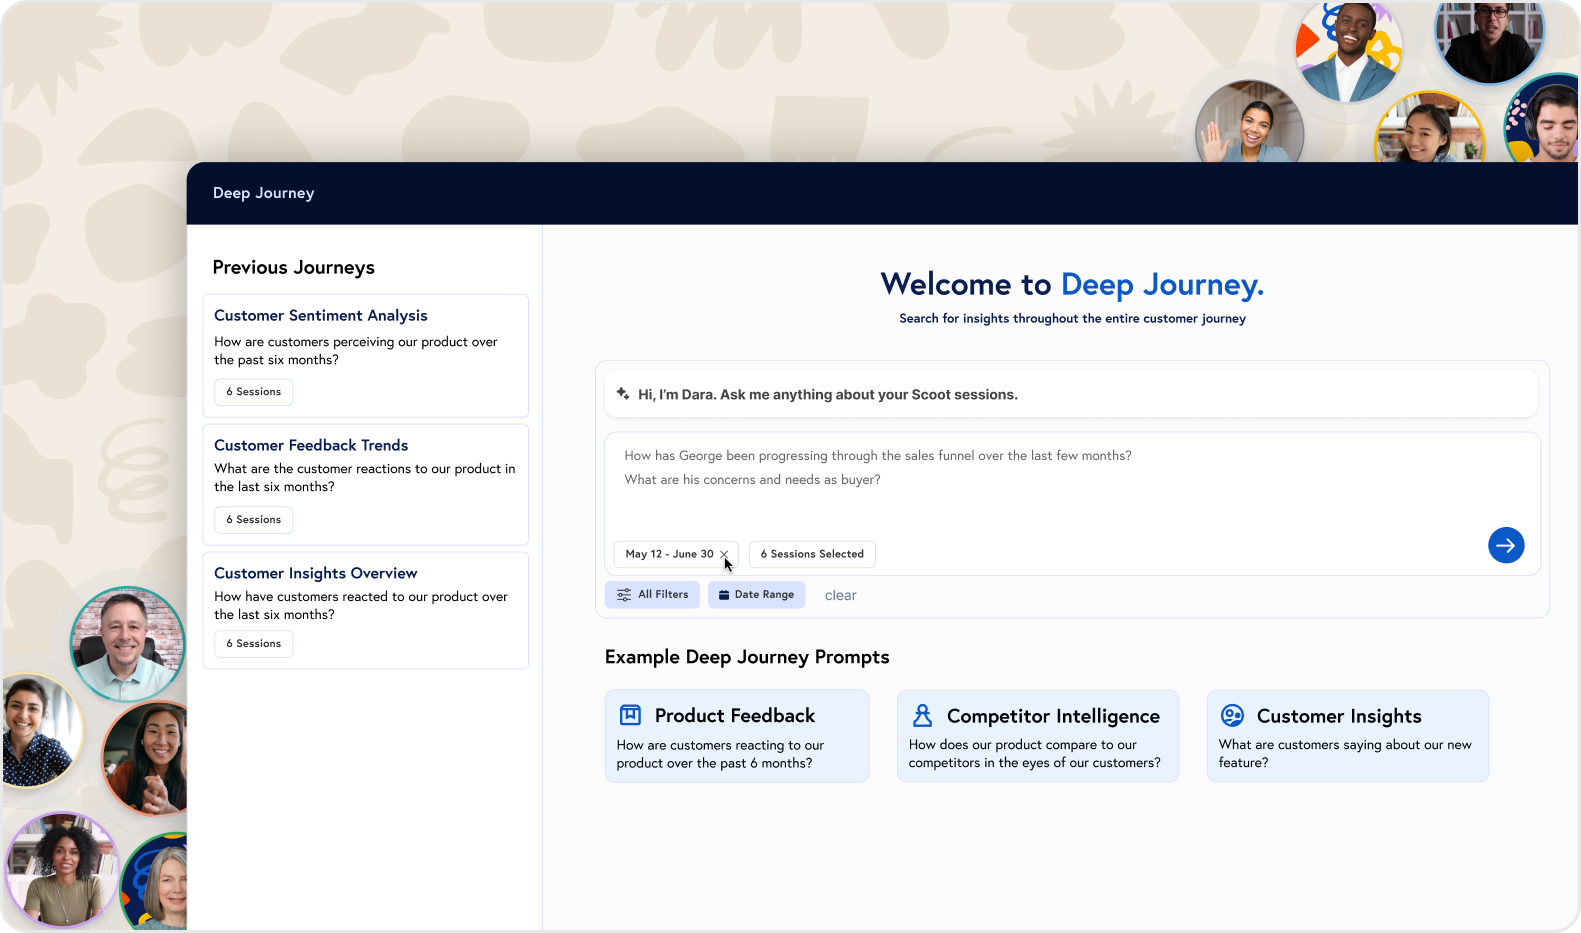Click the Previous Journeys heading
Image resolution: width=1581 pixels, height=933 pixels.
[x=294, y=267]
